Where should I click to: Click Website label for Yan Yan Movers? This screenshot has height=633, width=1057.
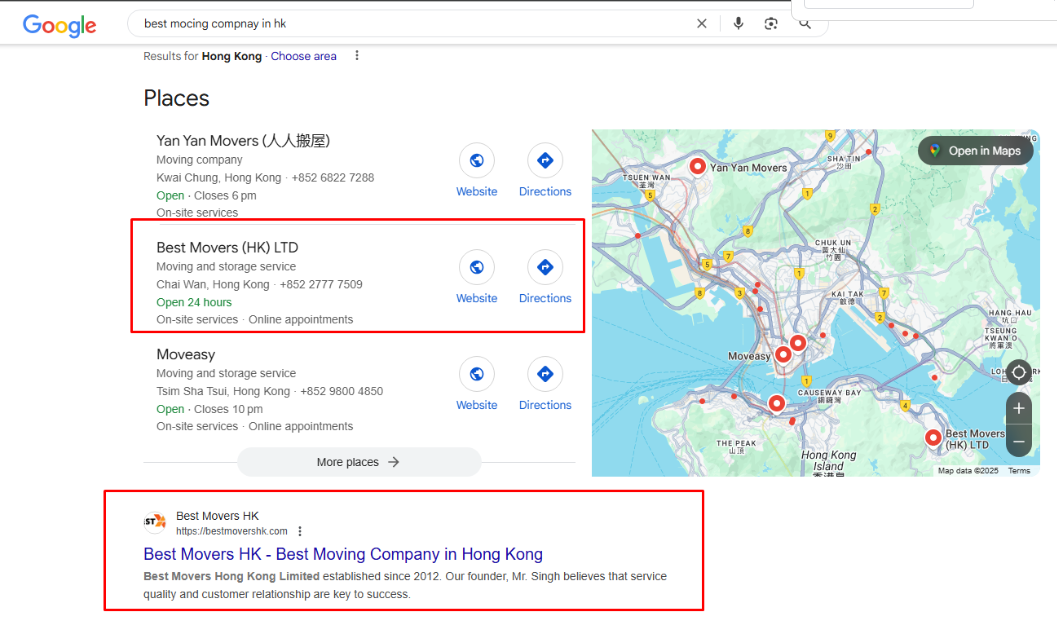pyautogui.click(x=477, y=191)
